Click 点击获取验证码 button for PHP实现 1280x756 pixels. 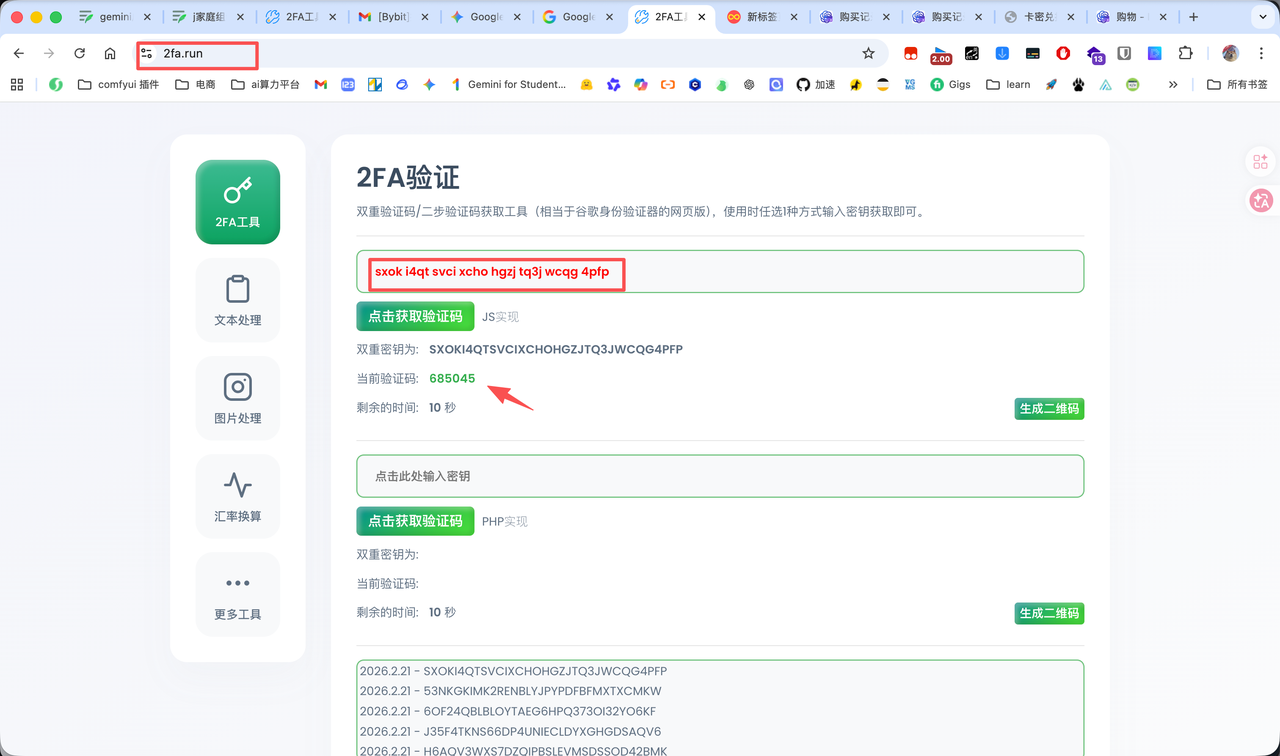point(415,521)
